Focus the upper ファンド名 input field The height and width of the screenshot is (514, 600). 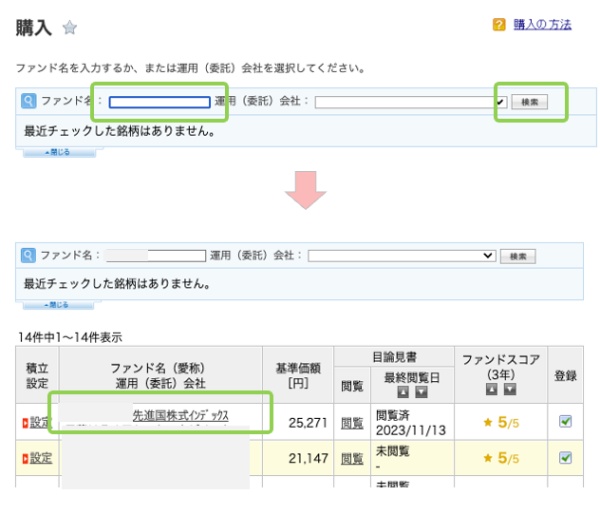pyautogui.click(x=159, y=102)
